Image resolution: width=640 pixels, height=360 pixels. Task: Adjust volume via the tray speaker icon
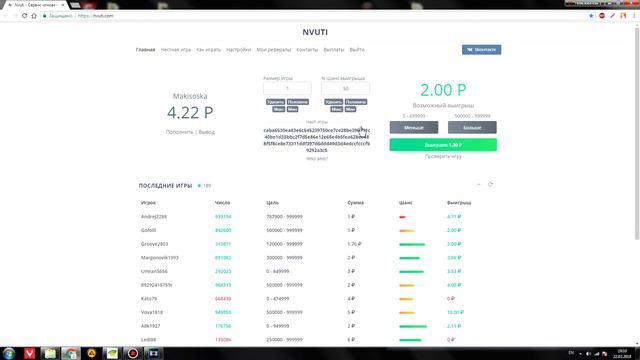(588, 354)
